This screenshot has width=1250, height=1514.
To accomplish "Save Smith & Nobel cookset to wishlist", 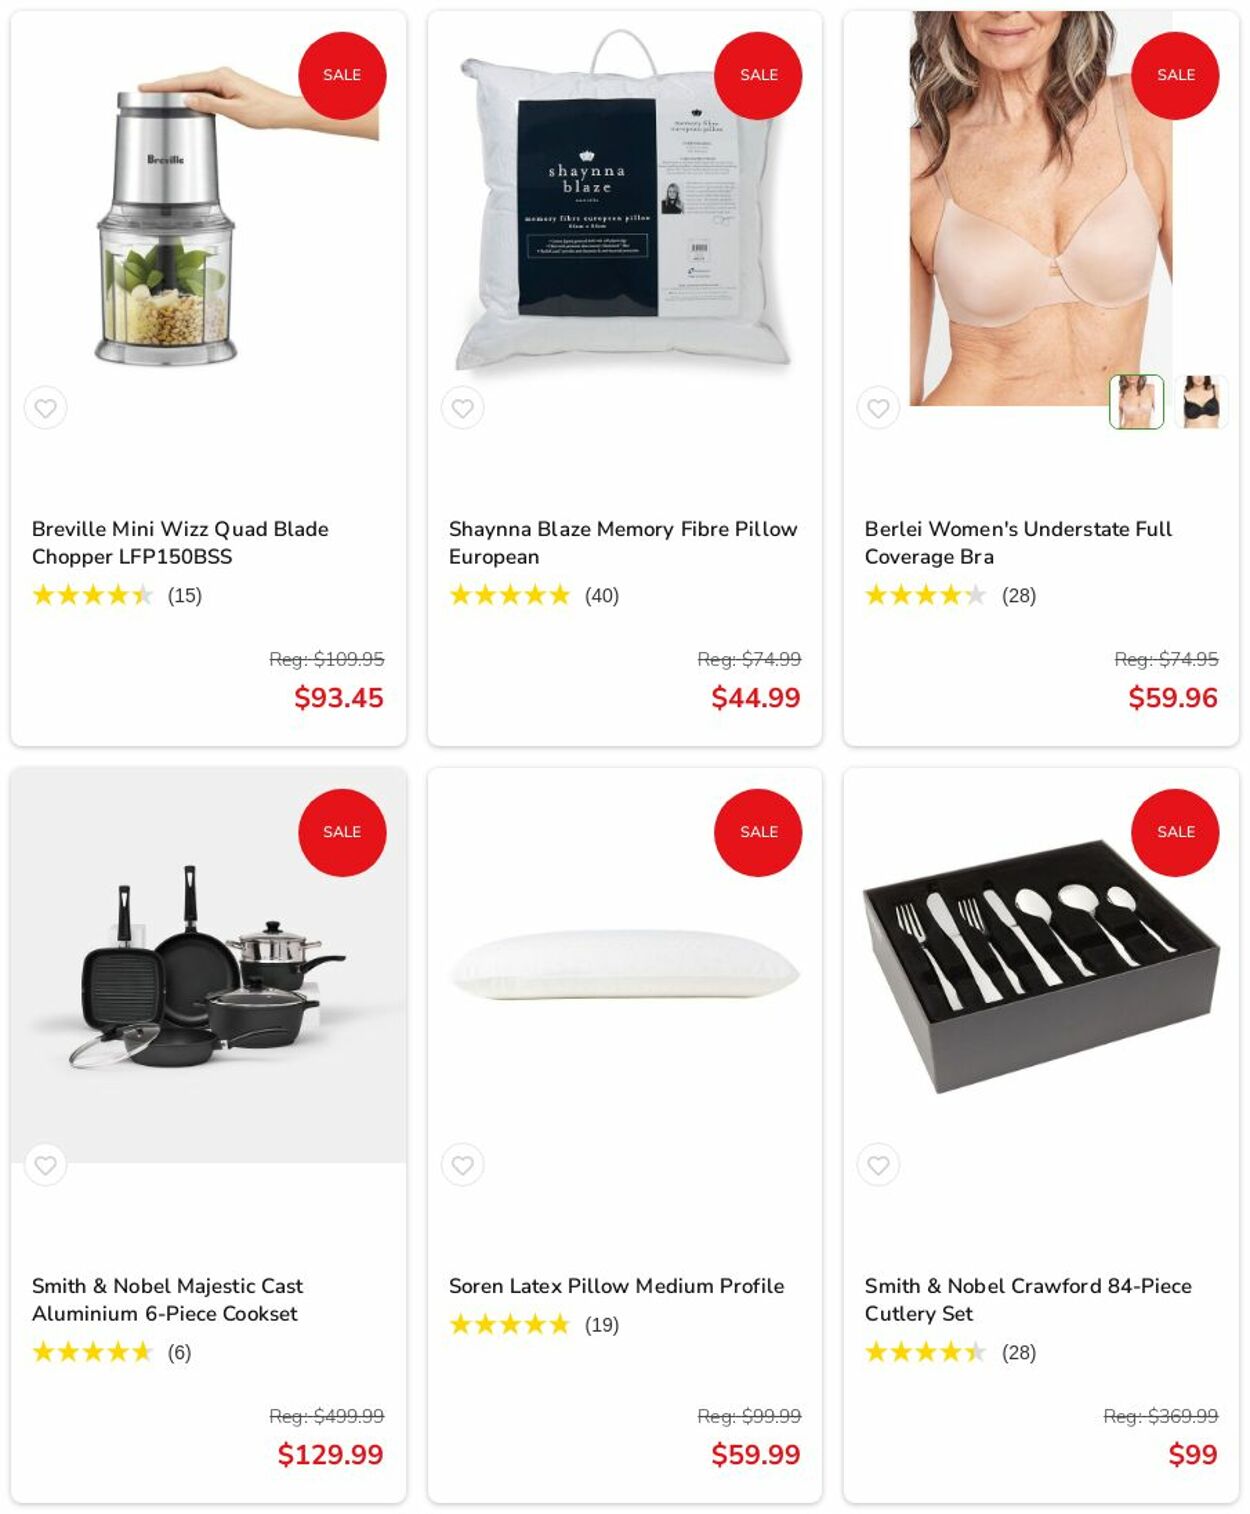I will tap(46, 1165).
